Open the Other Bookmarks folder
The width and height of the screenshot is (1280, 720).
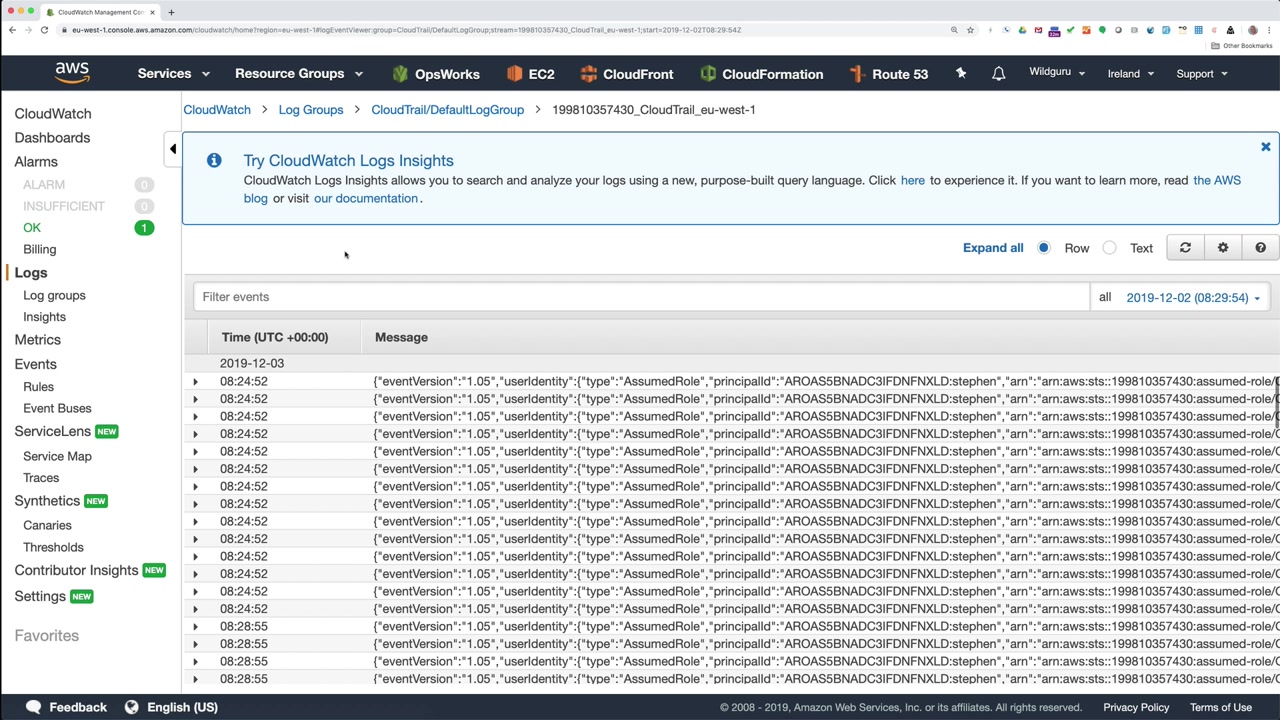1241,46
